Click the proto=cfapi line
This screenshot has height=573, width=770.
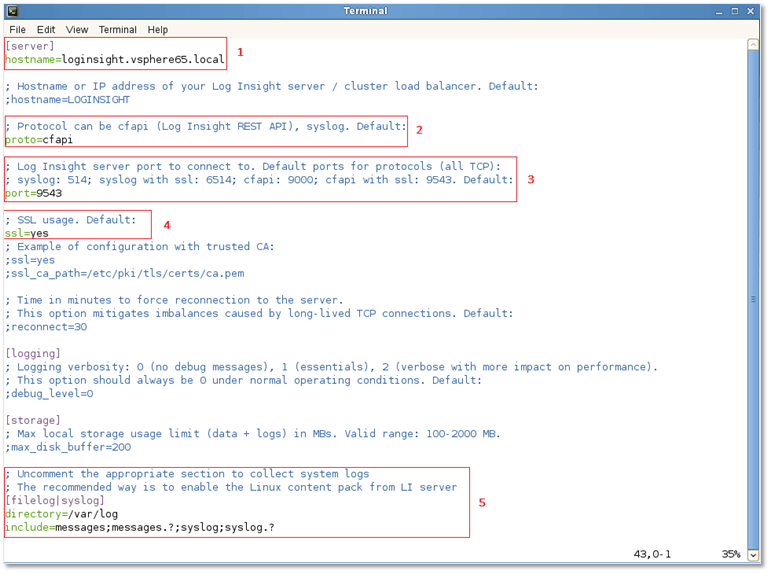39,140
